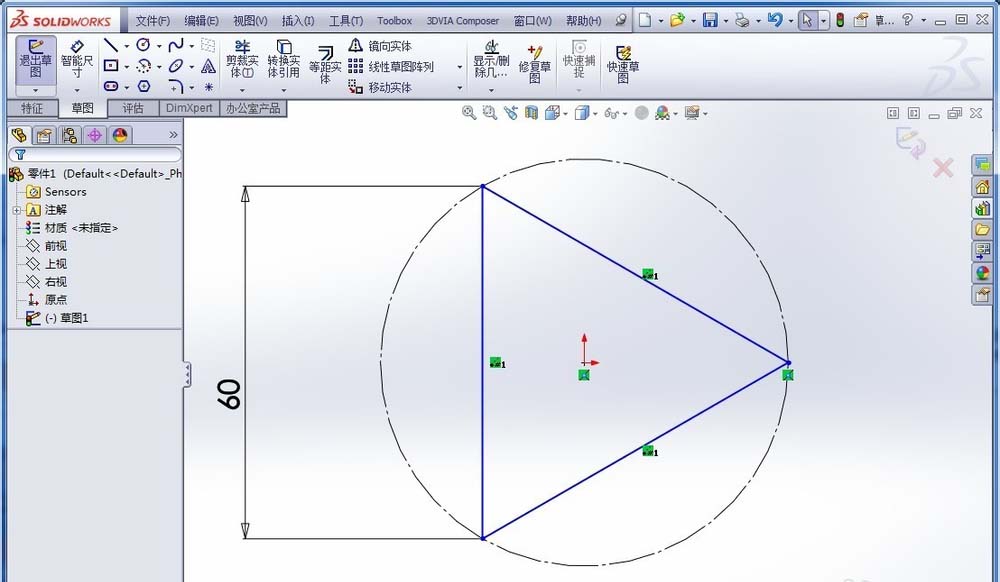Select the Mirror Entities (镜向实体) tool

coord(383,45)
